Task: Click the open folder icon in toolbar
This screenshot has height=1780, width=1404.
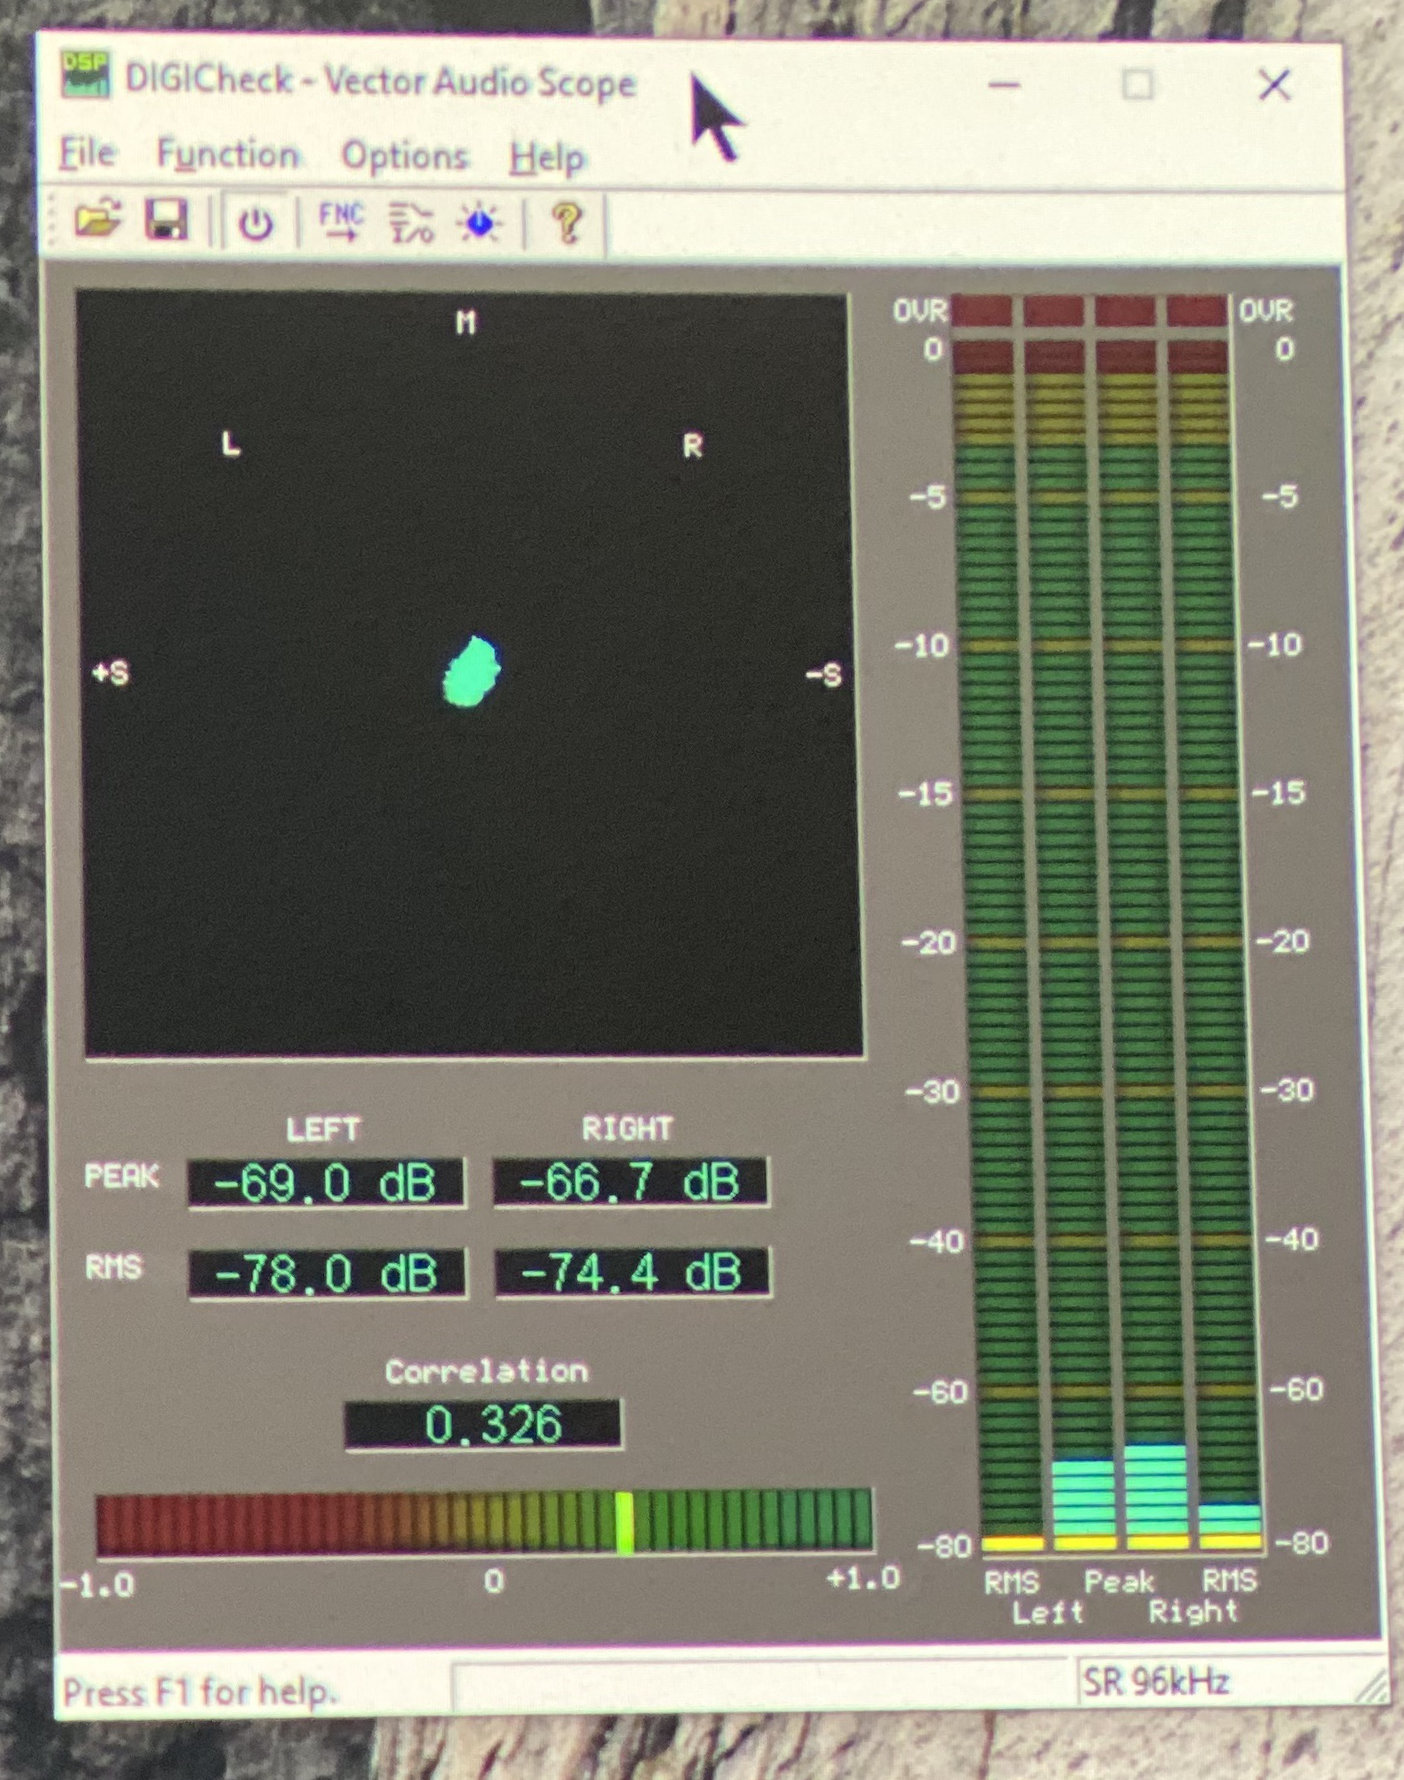Action: tap(97, 219)
